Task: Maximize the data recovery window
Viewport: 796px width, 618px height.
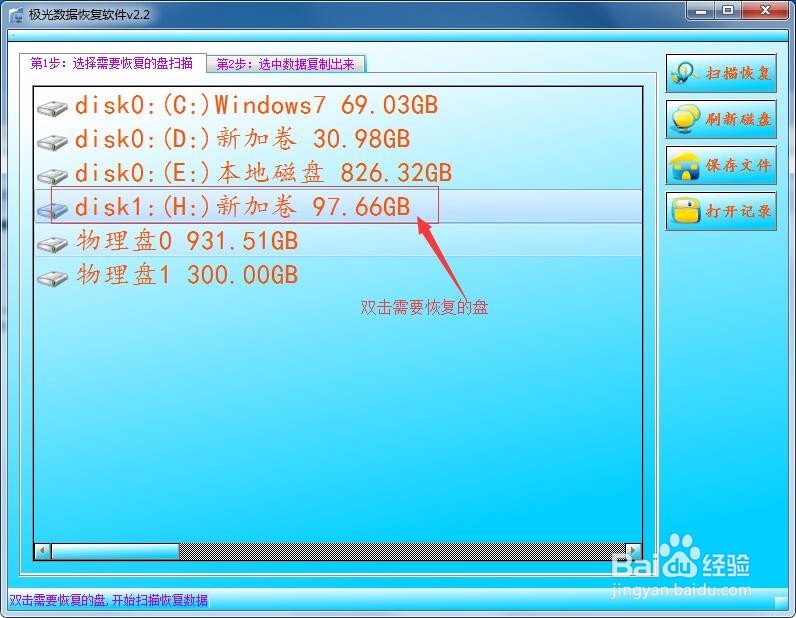Action: tap(728, 11)
